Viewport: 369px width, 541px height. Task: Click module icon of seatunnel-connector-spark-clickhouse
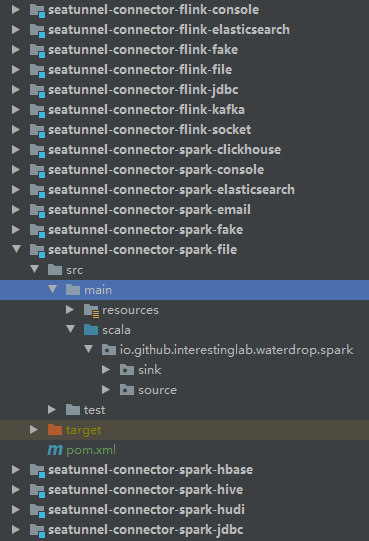point(37,150)
